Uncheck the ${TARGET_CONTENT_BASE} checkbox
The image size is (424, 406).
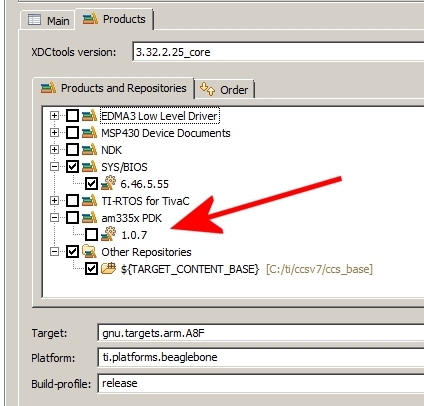91,269
